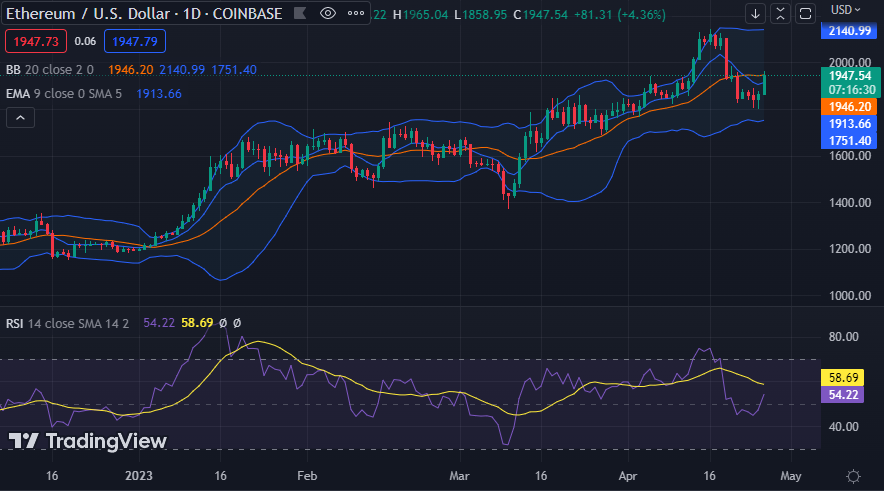Screen dimensions: 884x491
Task: Click the purple 54.22 RSI axis label
Action: (x=843, y=395)
